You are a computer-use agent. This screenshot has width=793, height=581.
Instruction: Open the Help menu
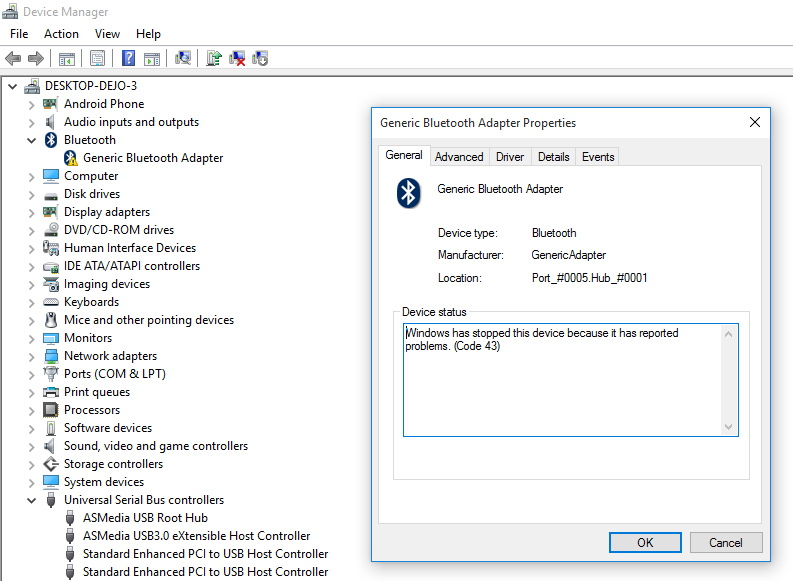pos(148,34)
